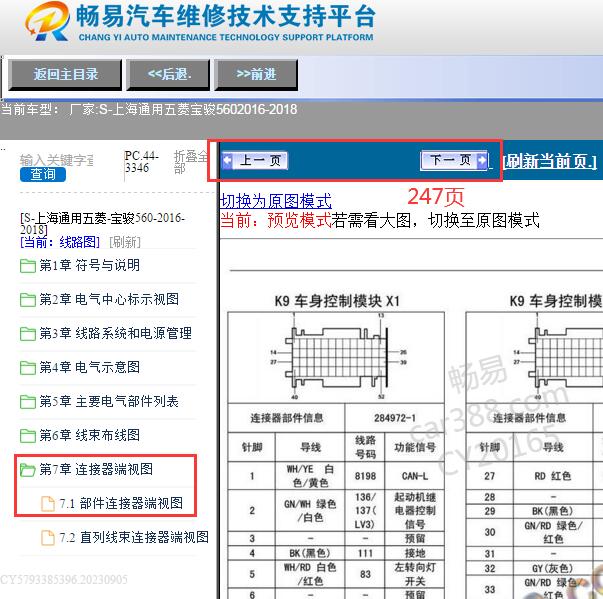The image size is (603, 599).
Task: Click the left arrow icon beside 上一页
Action: click(x=228, y=160)
